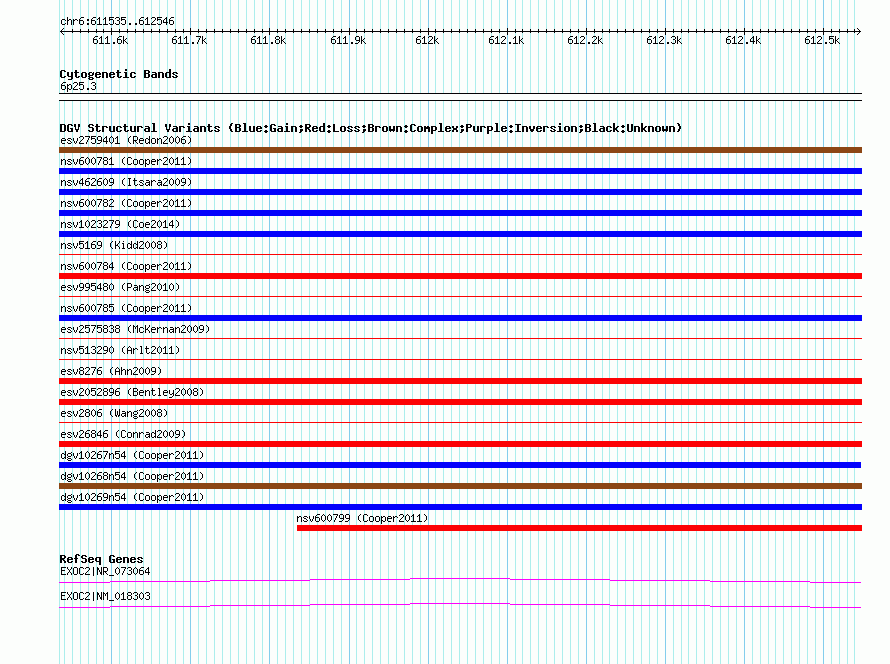Click the ruler's right end arrow
Screen dimensions: 890x664
(859, 31)
